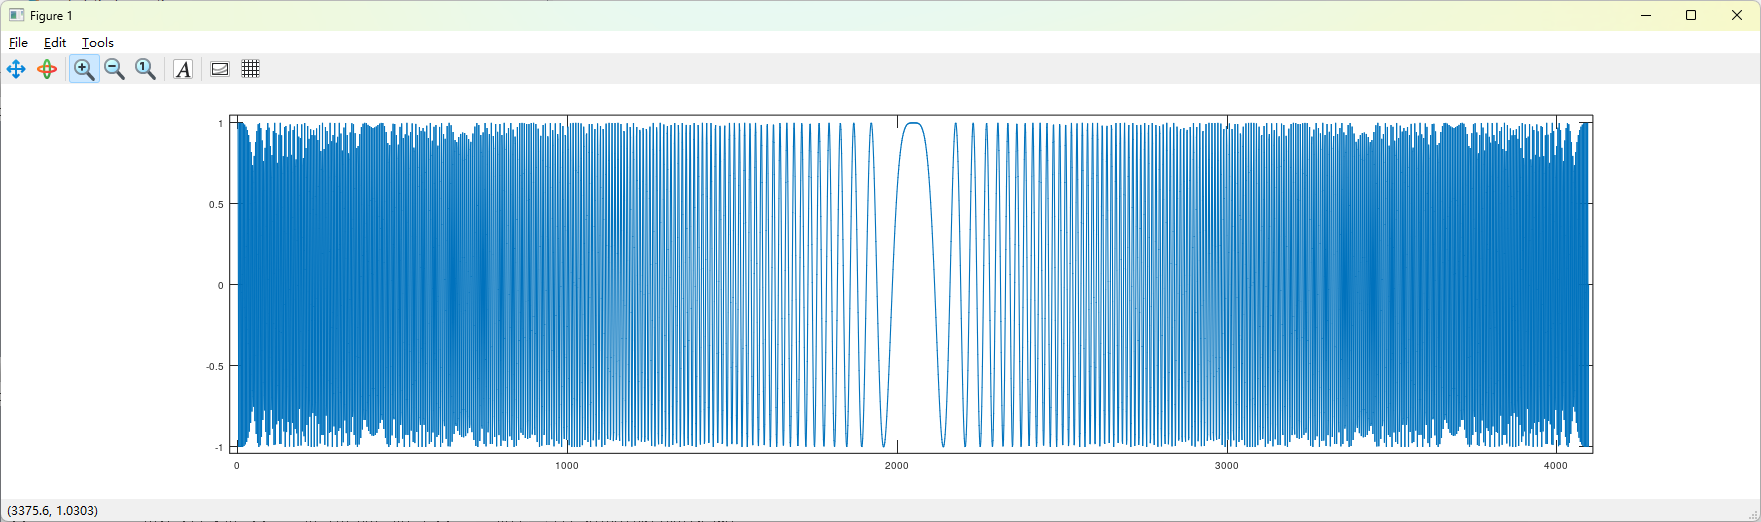This screenshot has width=1761, height=522.
Task: Click the Figure 1 window icon
Action: 17,15
